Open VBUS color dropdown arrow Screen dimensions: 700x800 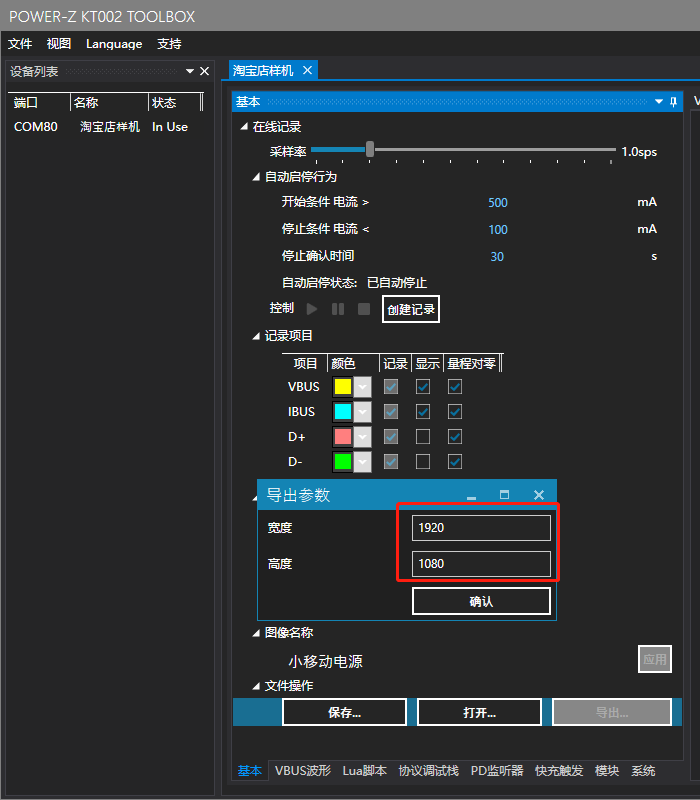pos(362,387)
